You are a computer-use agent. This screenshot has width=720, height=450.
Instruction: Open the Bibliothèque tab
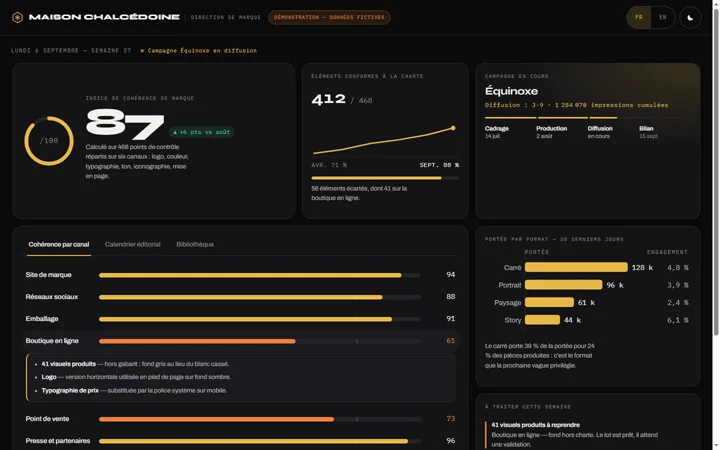pyautogui.click(x=195, y=244)
